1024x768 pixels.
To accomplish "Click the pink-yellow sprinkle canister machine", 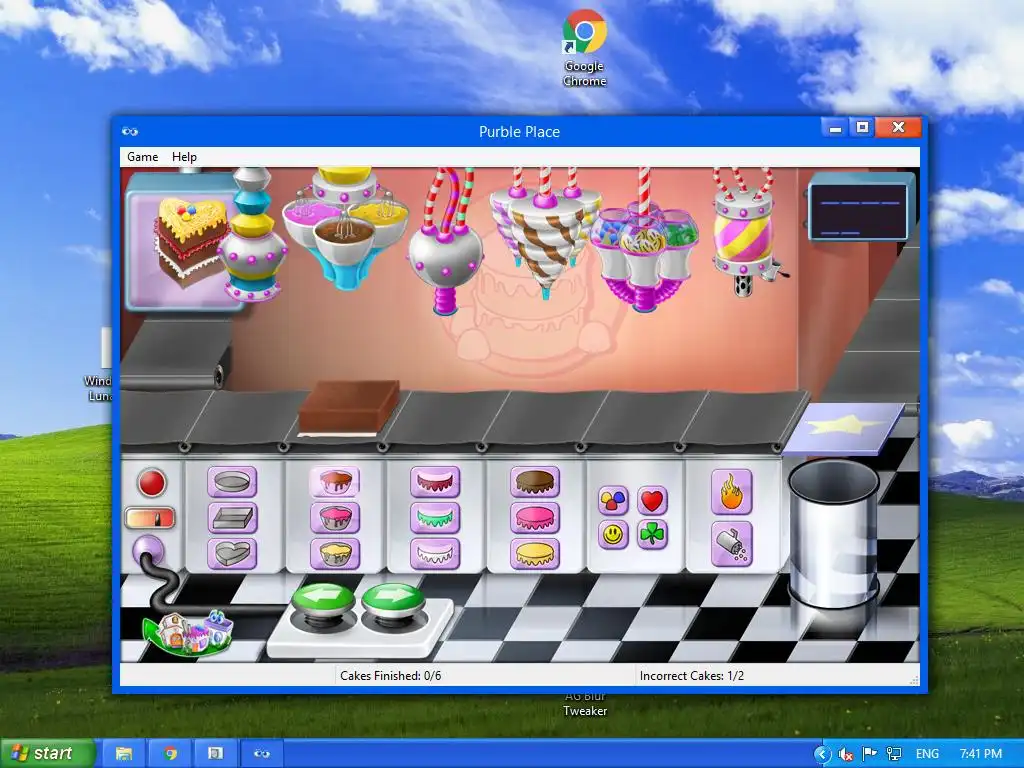I will tap(744, 232).
